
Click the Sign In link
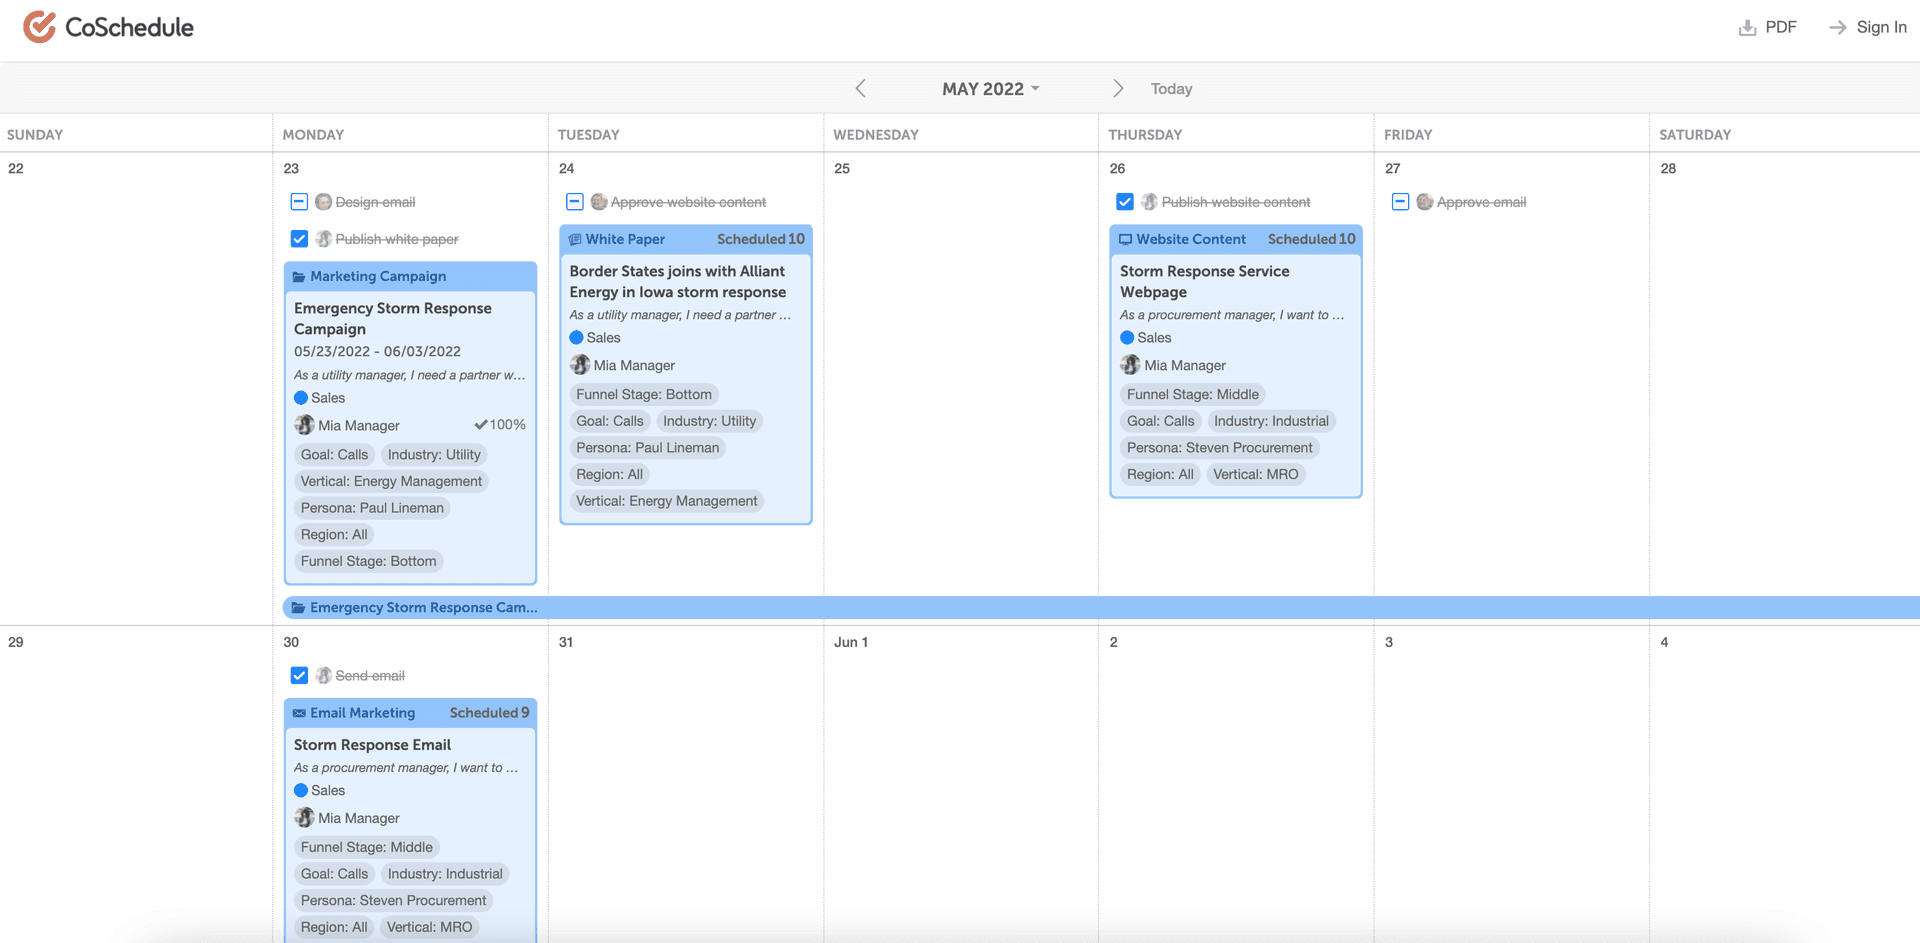[1881, 27]
